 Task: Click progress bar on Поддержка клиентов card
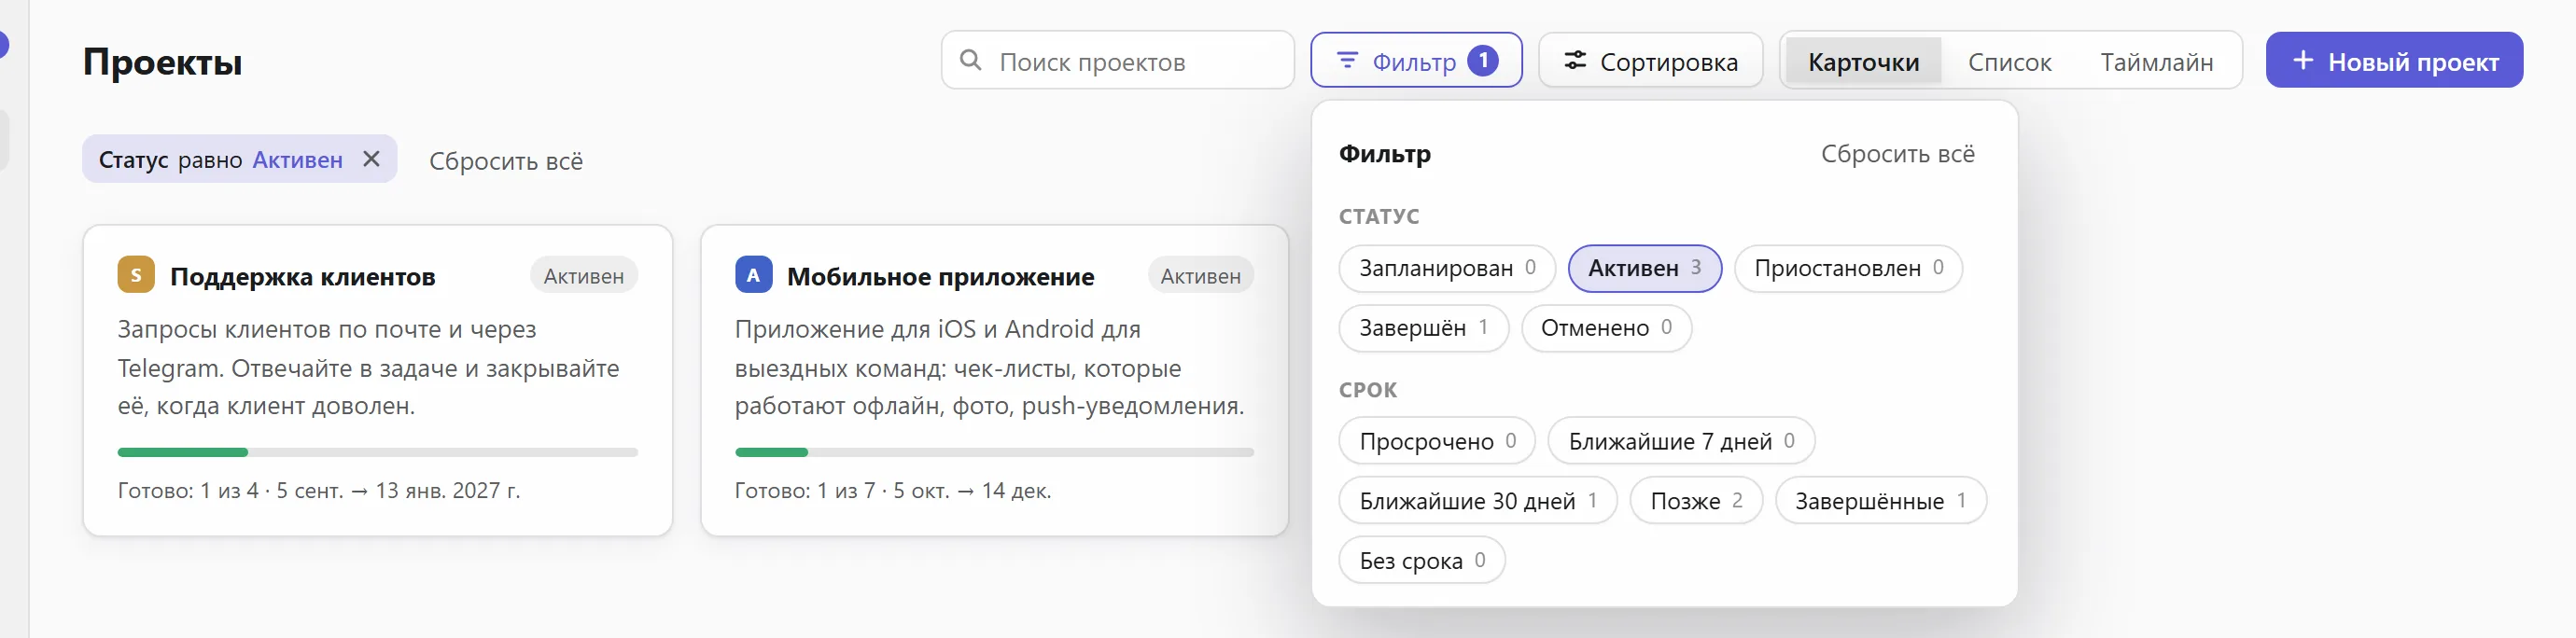(377, 452)
